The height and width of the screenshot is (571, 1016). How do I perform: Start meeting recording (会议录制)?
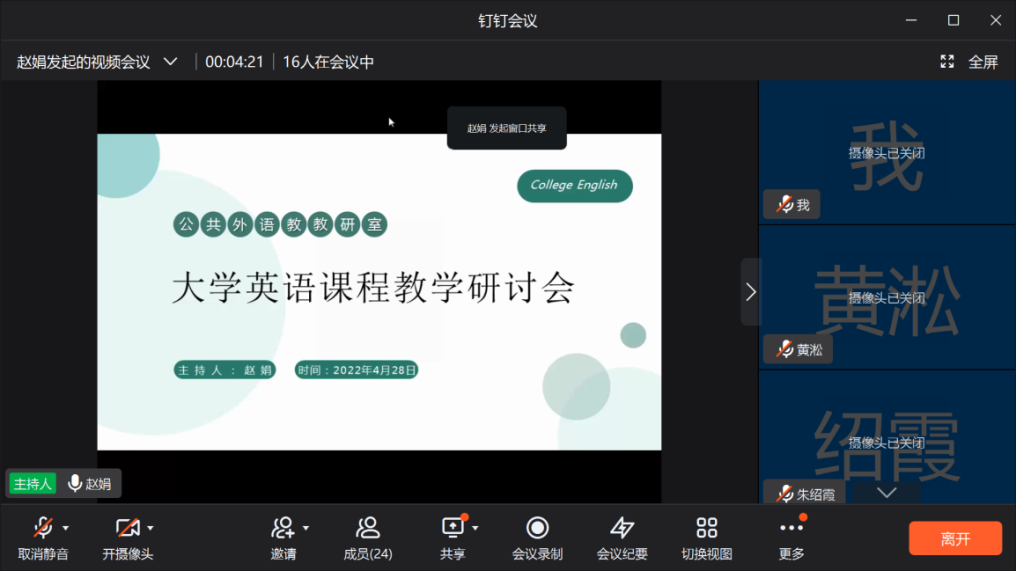(x=537, y=527)
